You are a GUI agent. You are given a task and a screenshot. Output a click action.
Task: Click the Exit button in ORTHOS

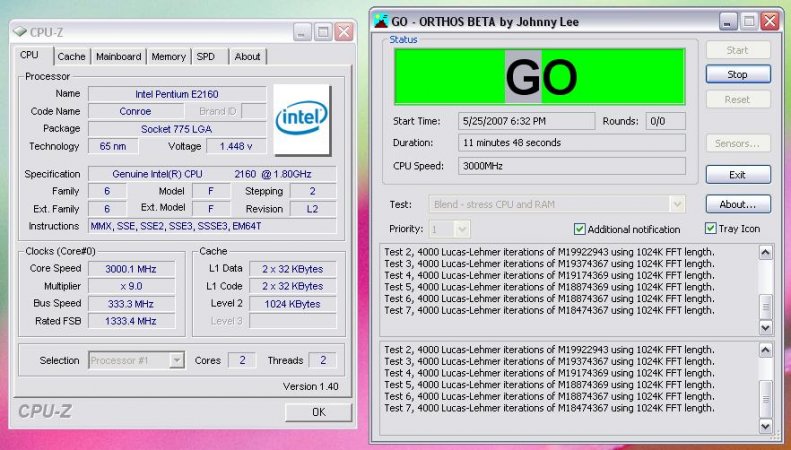point(738,175)
